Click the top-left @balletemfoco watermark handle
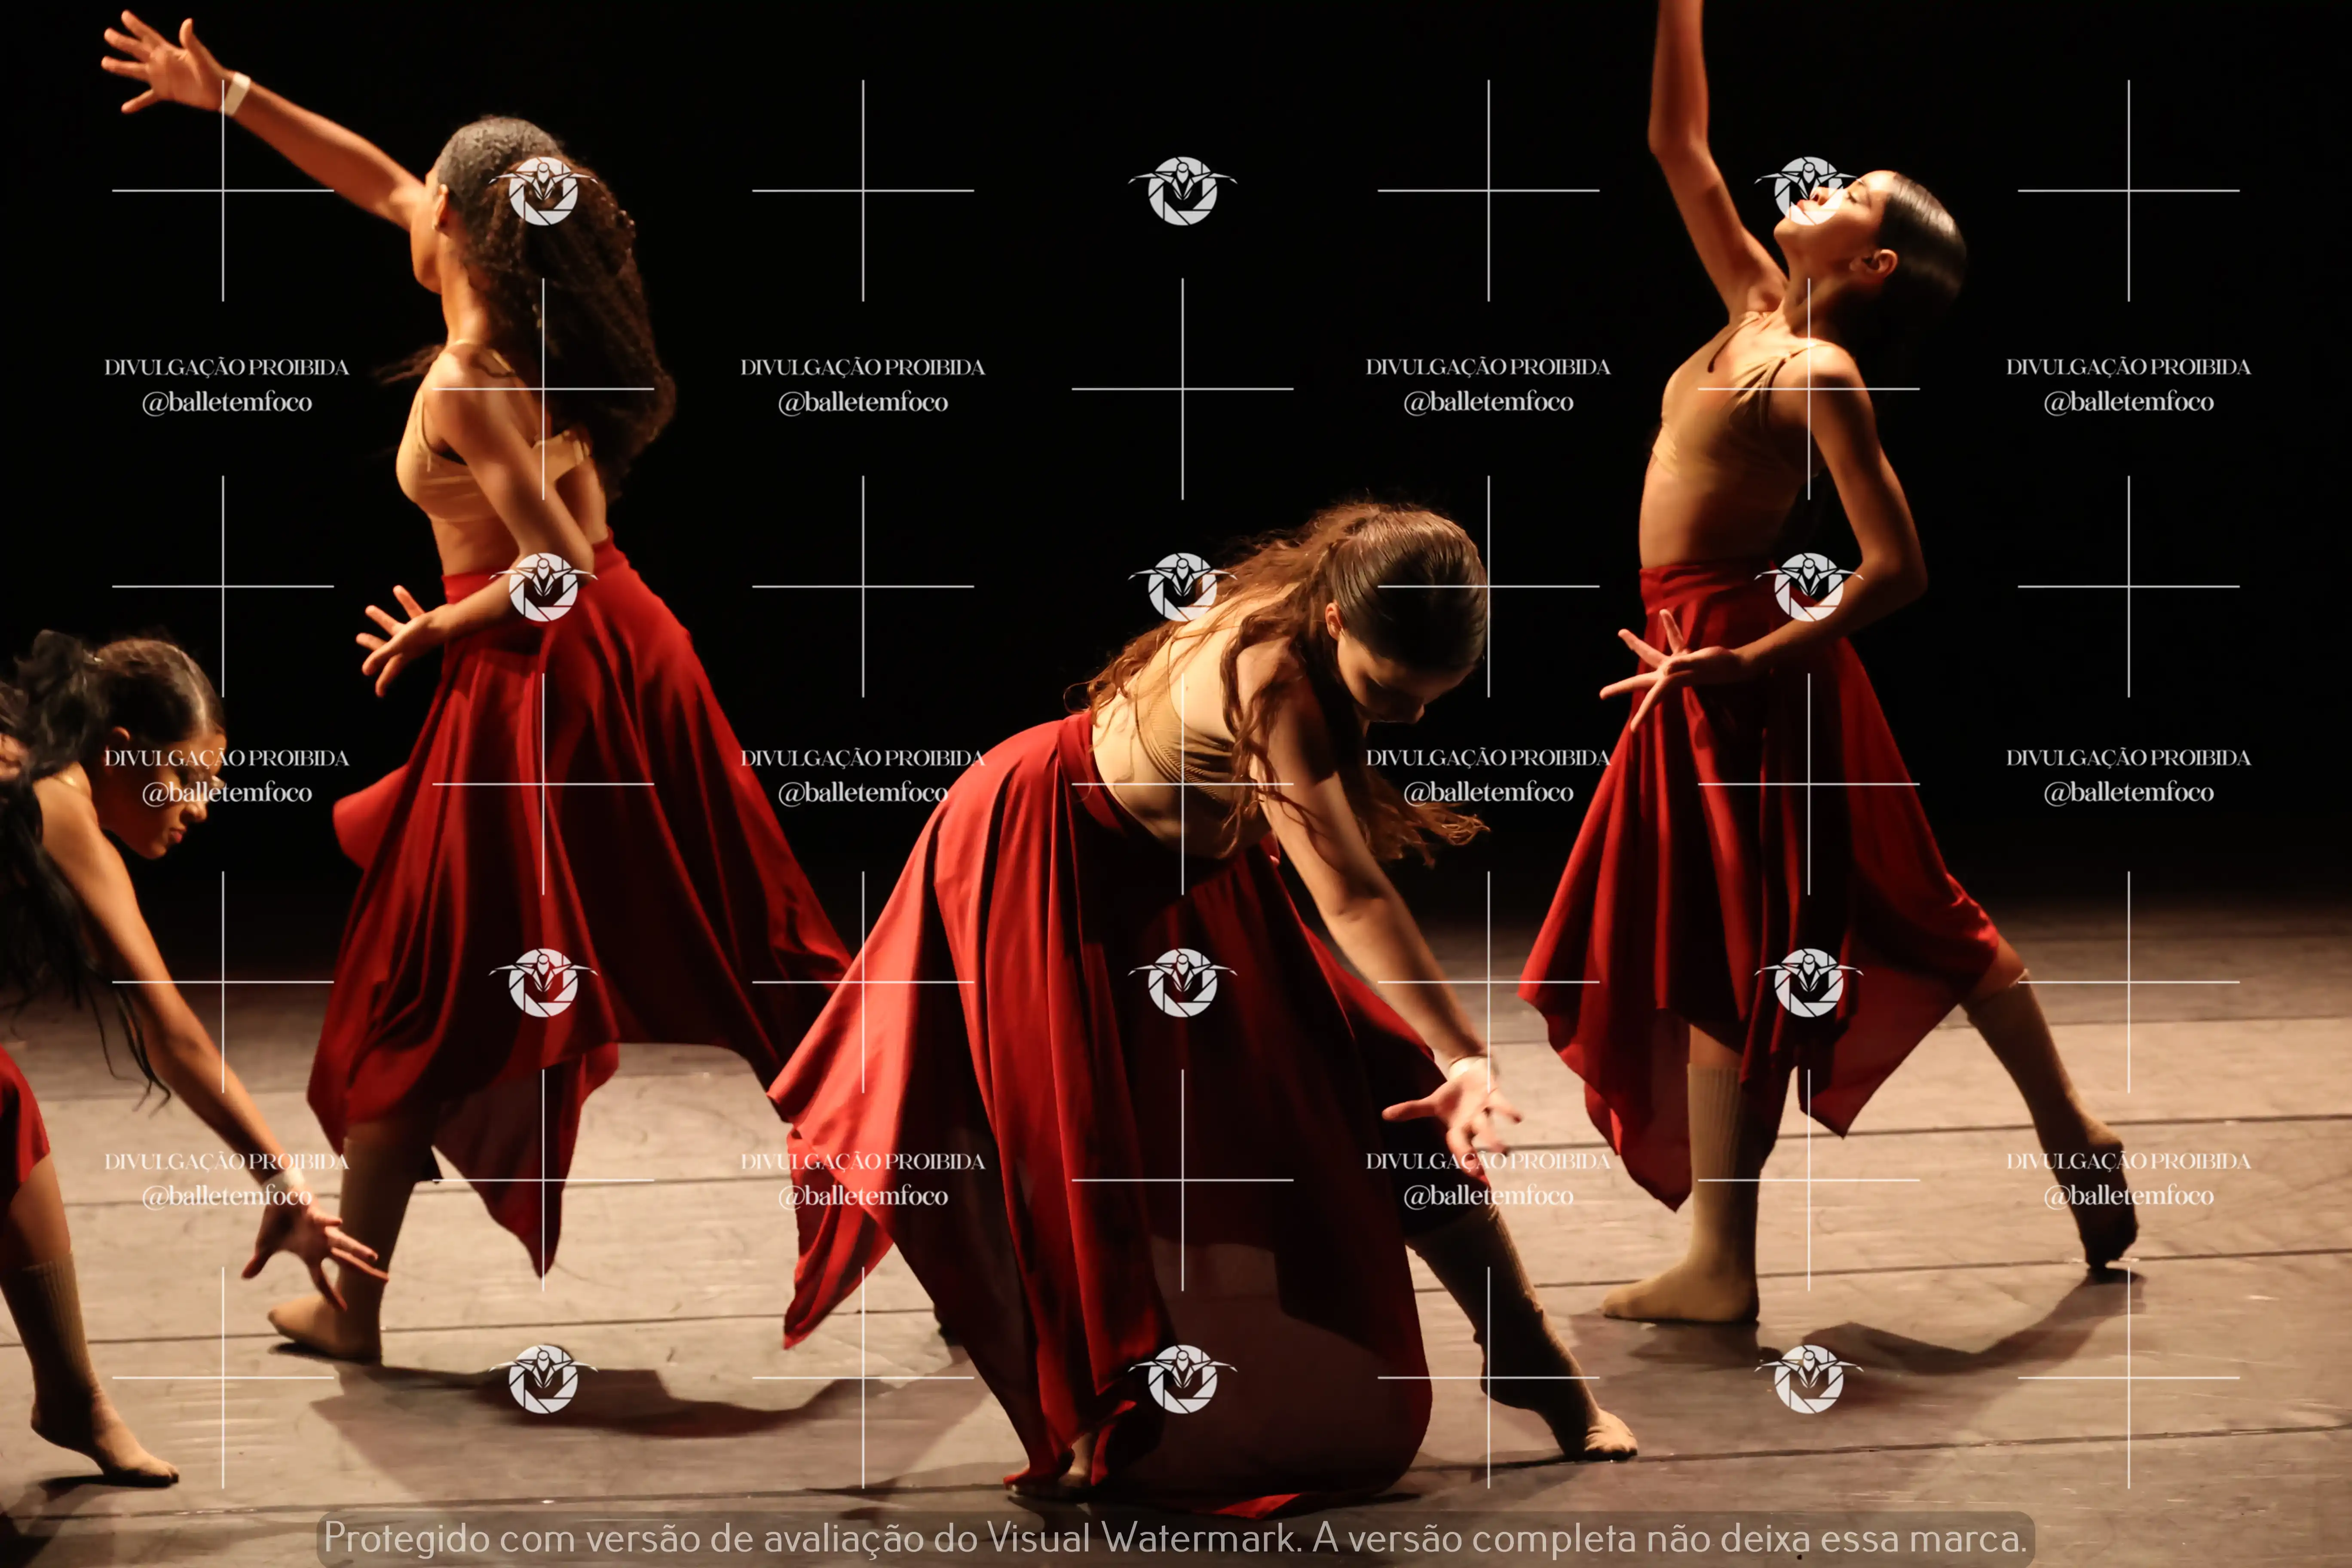The image size is (2352, 1568). coord(227,402)
